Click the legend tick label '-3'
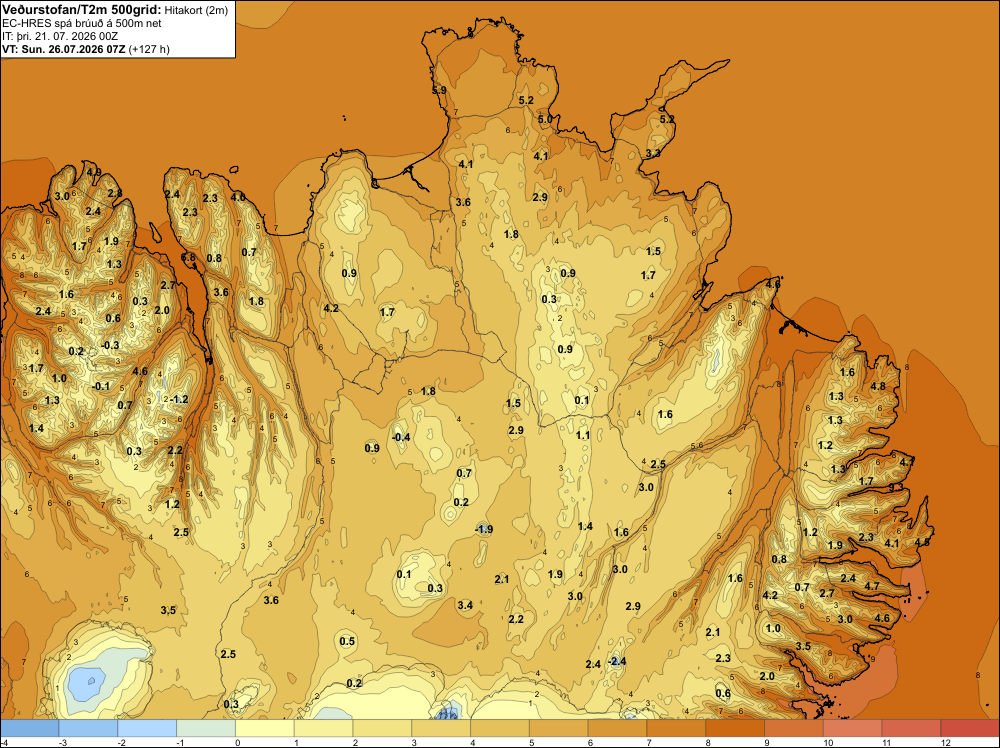Screen dimensions: 1000x748 pos(62,742)
